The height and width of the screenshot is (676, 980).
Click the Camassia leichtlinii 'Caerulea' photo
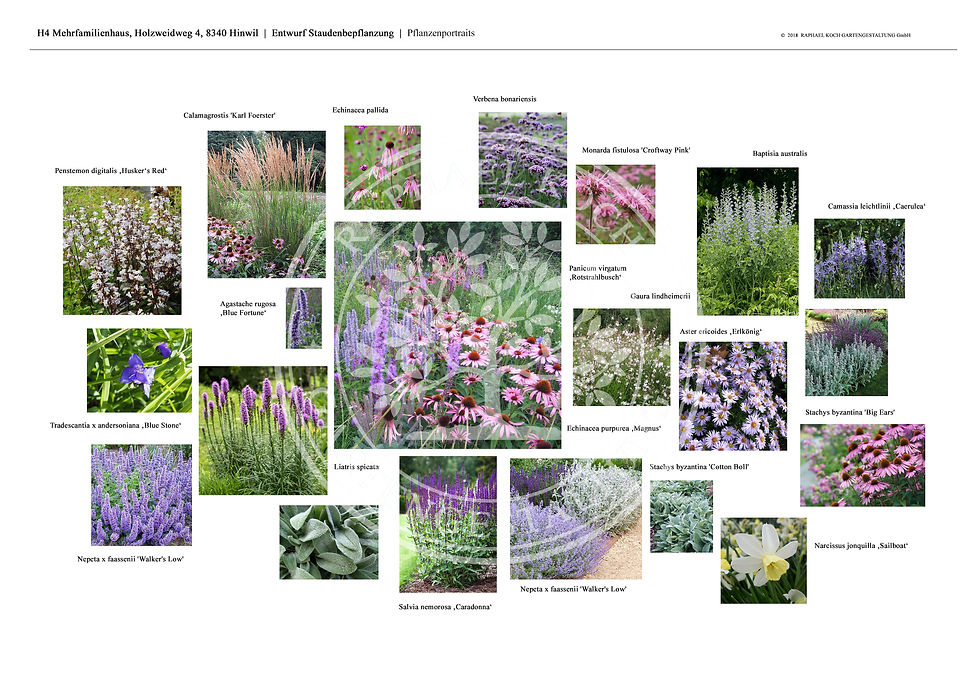click(859, 258)
